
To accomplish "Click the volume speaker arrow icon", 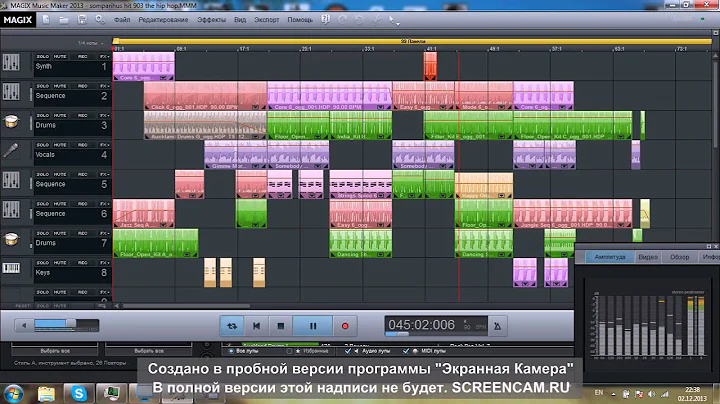I will (23, 325).
